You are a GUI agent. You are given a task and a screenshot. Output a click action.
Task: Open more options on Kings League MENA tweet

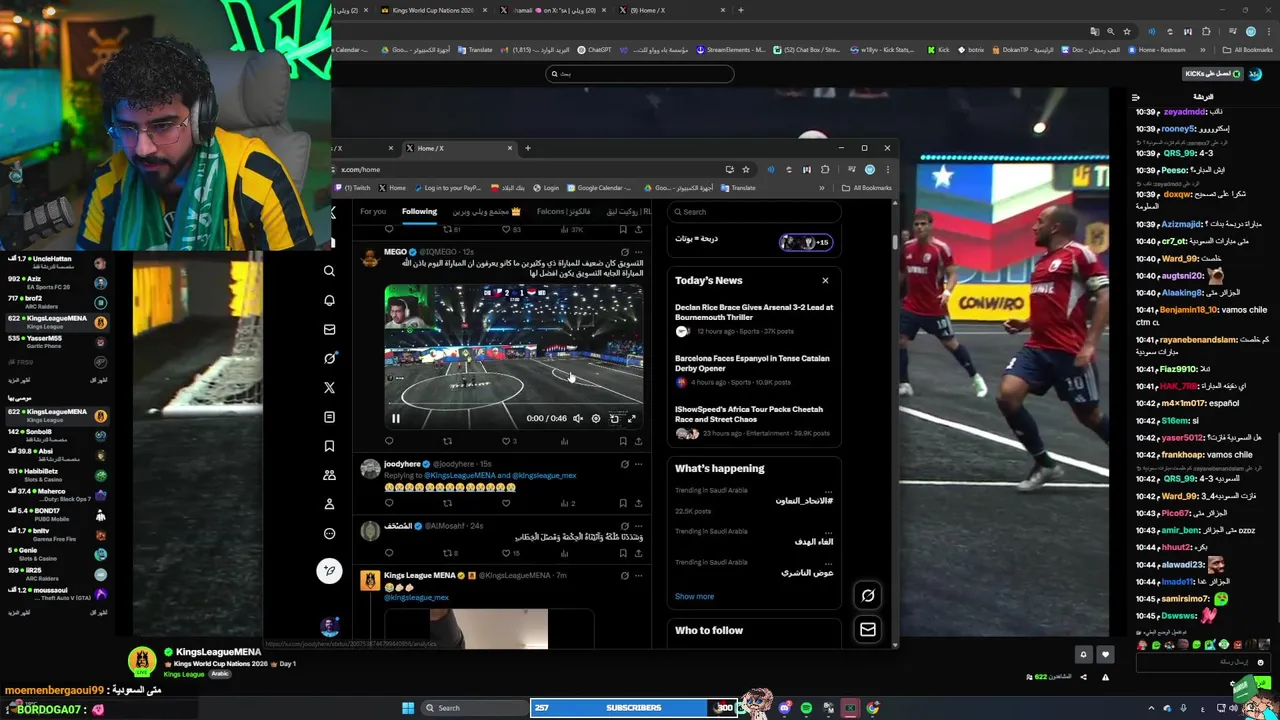point(638,575)
